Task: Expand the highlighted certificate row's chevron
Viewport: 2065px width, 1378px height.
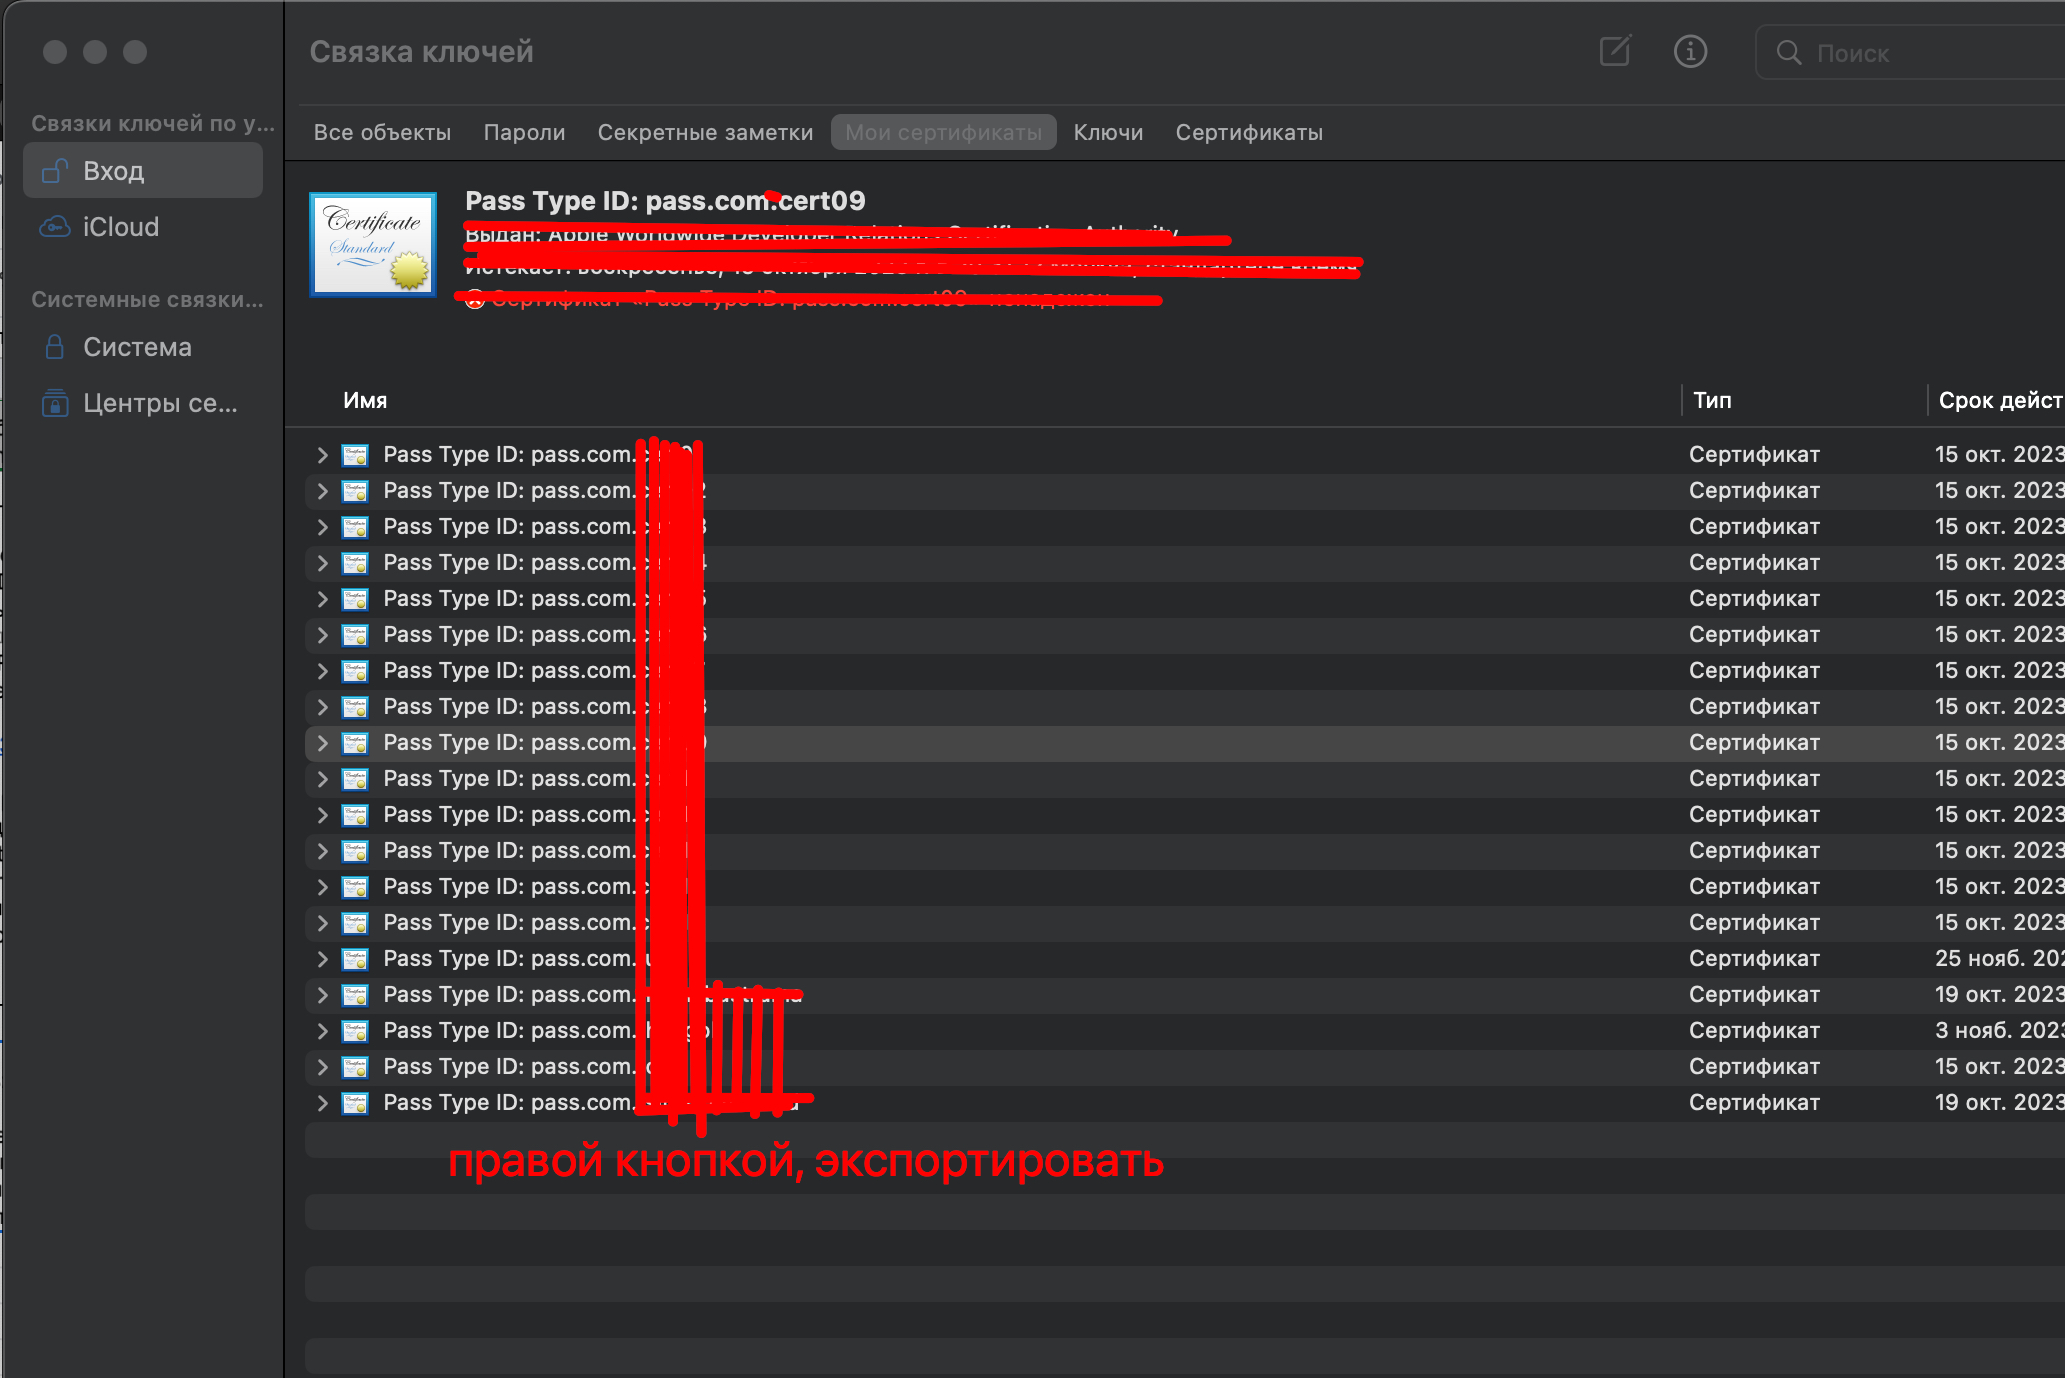Action: pyautogui.click(x=322, y=743)
